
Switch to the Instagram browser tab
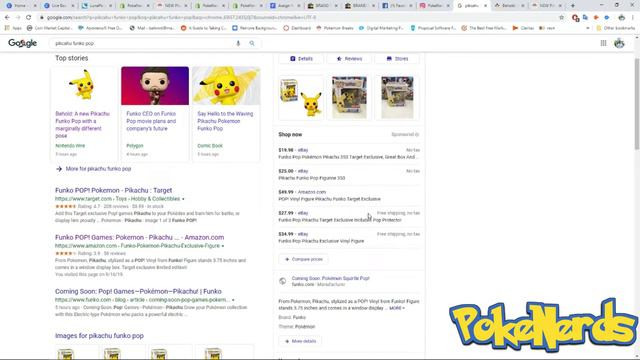pyautogui.click(x=434, y=6)
